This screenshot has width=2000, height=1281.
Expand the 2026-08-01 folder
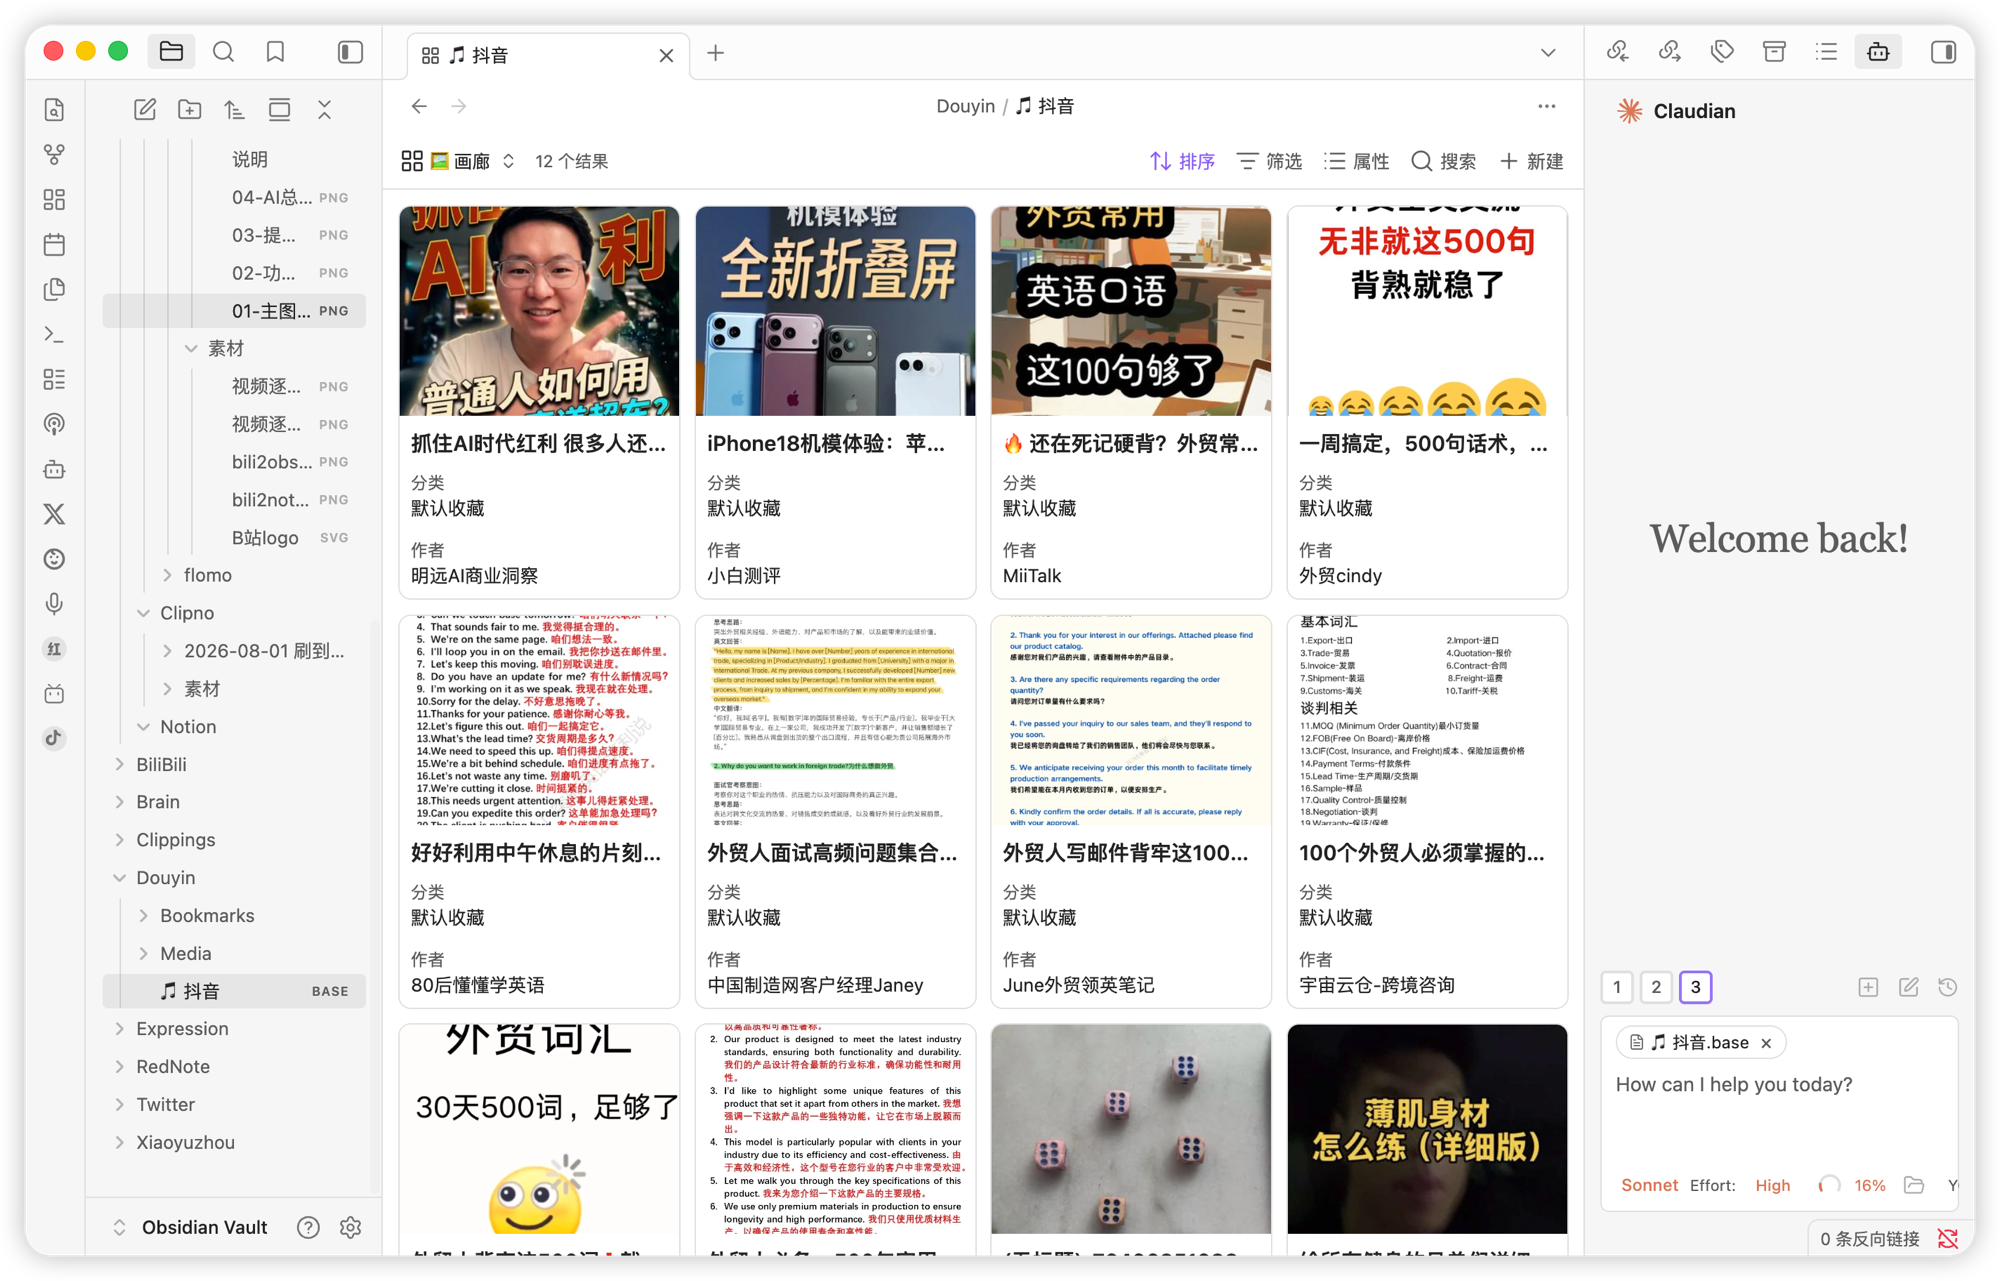coord(167,651)
